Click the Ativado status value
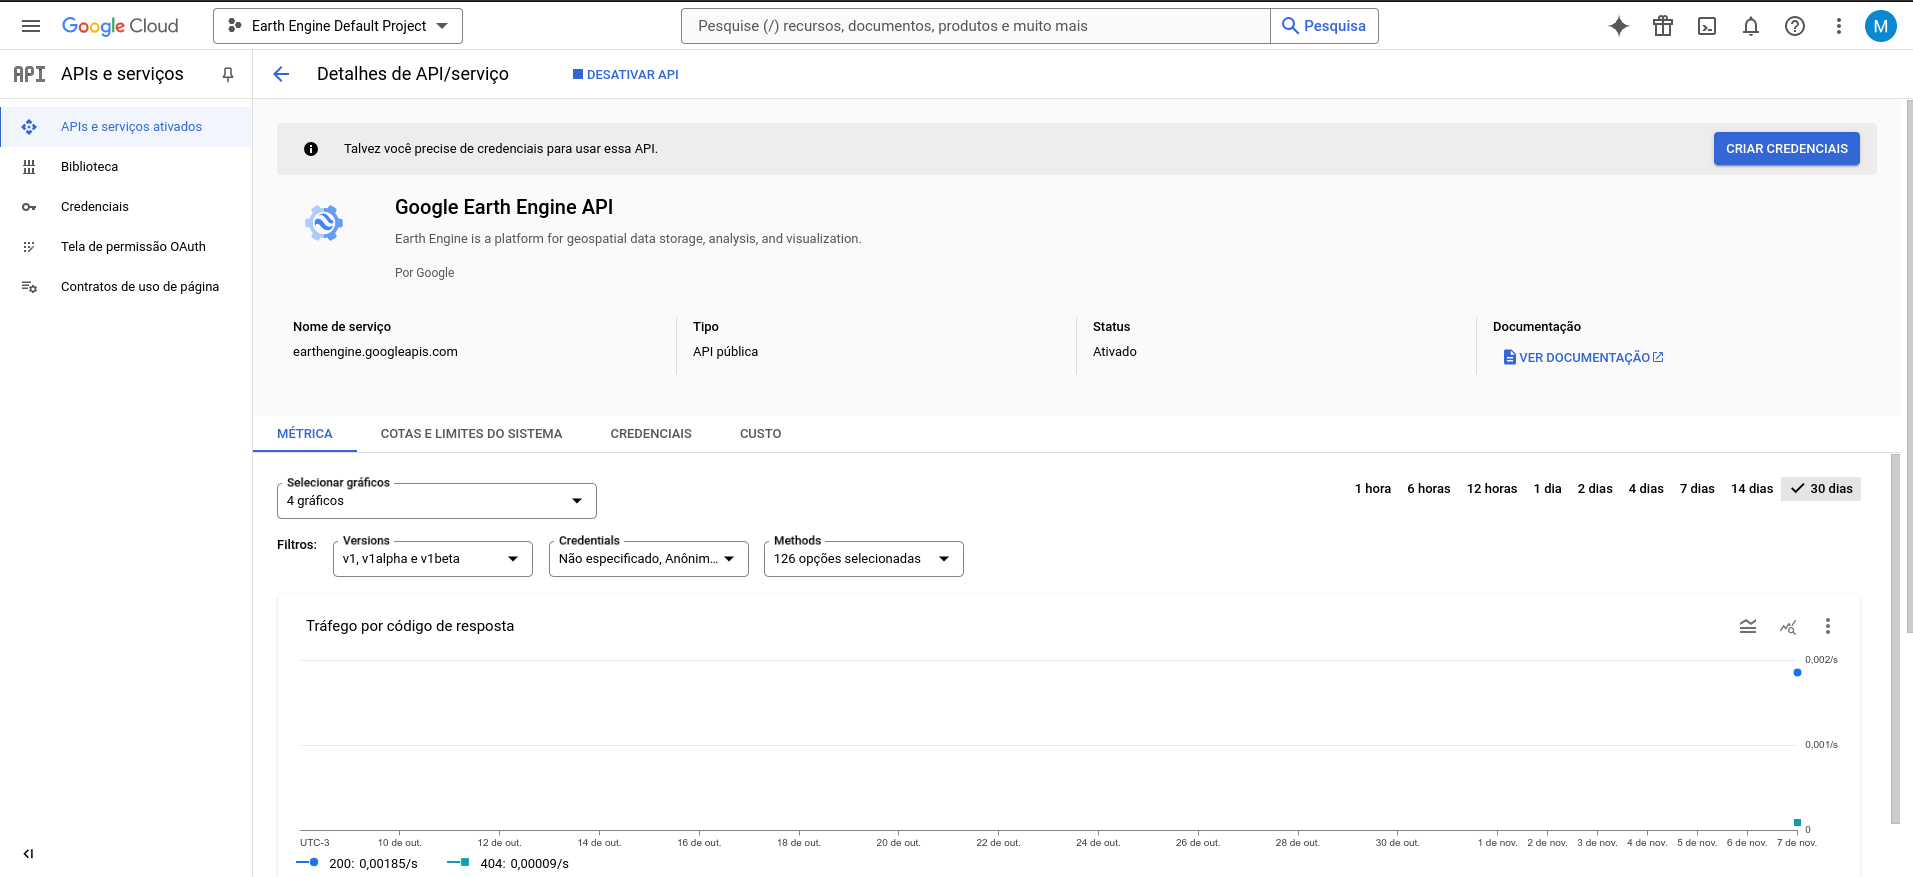 pyautogui.click(x=1115, y=352)
